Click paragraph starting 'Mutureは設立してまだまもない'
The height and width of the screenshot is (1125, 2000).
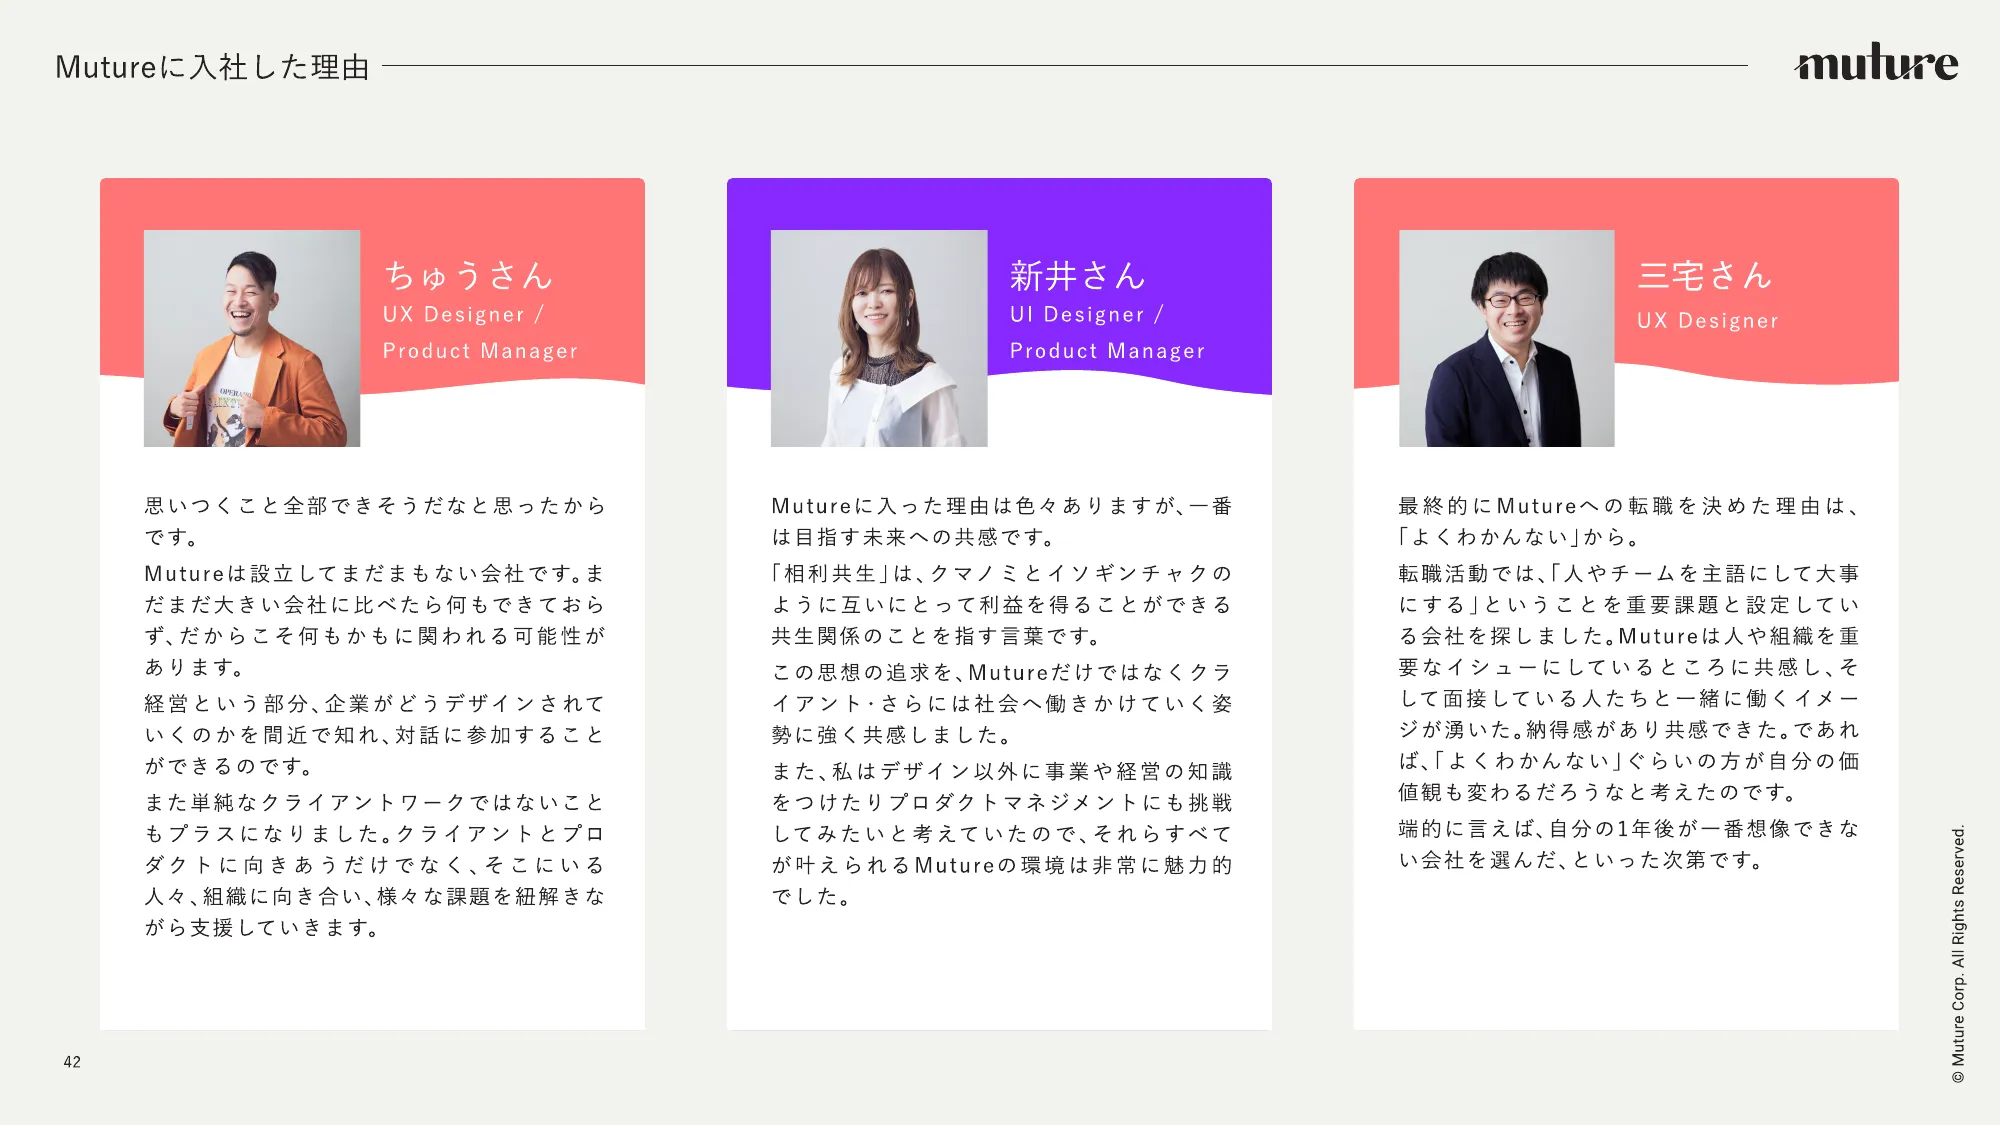pyautogui.click(x=375, y=620)
